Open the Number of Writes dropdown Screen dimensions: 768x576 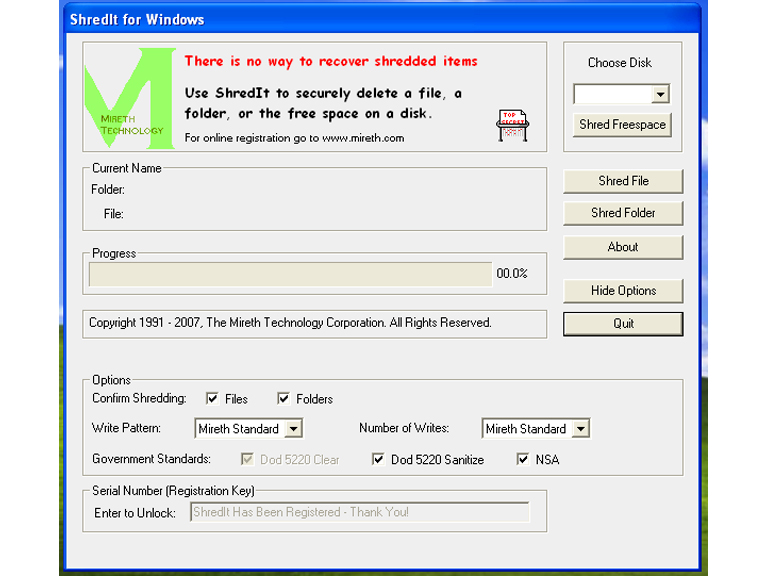[581, 429]
